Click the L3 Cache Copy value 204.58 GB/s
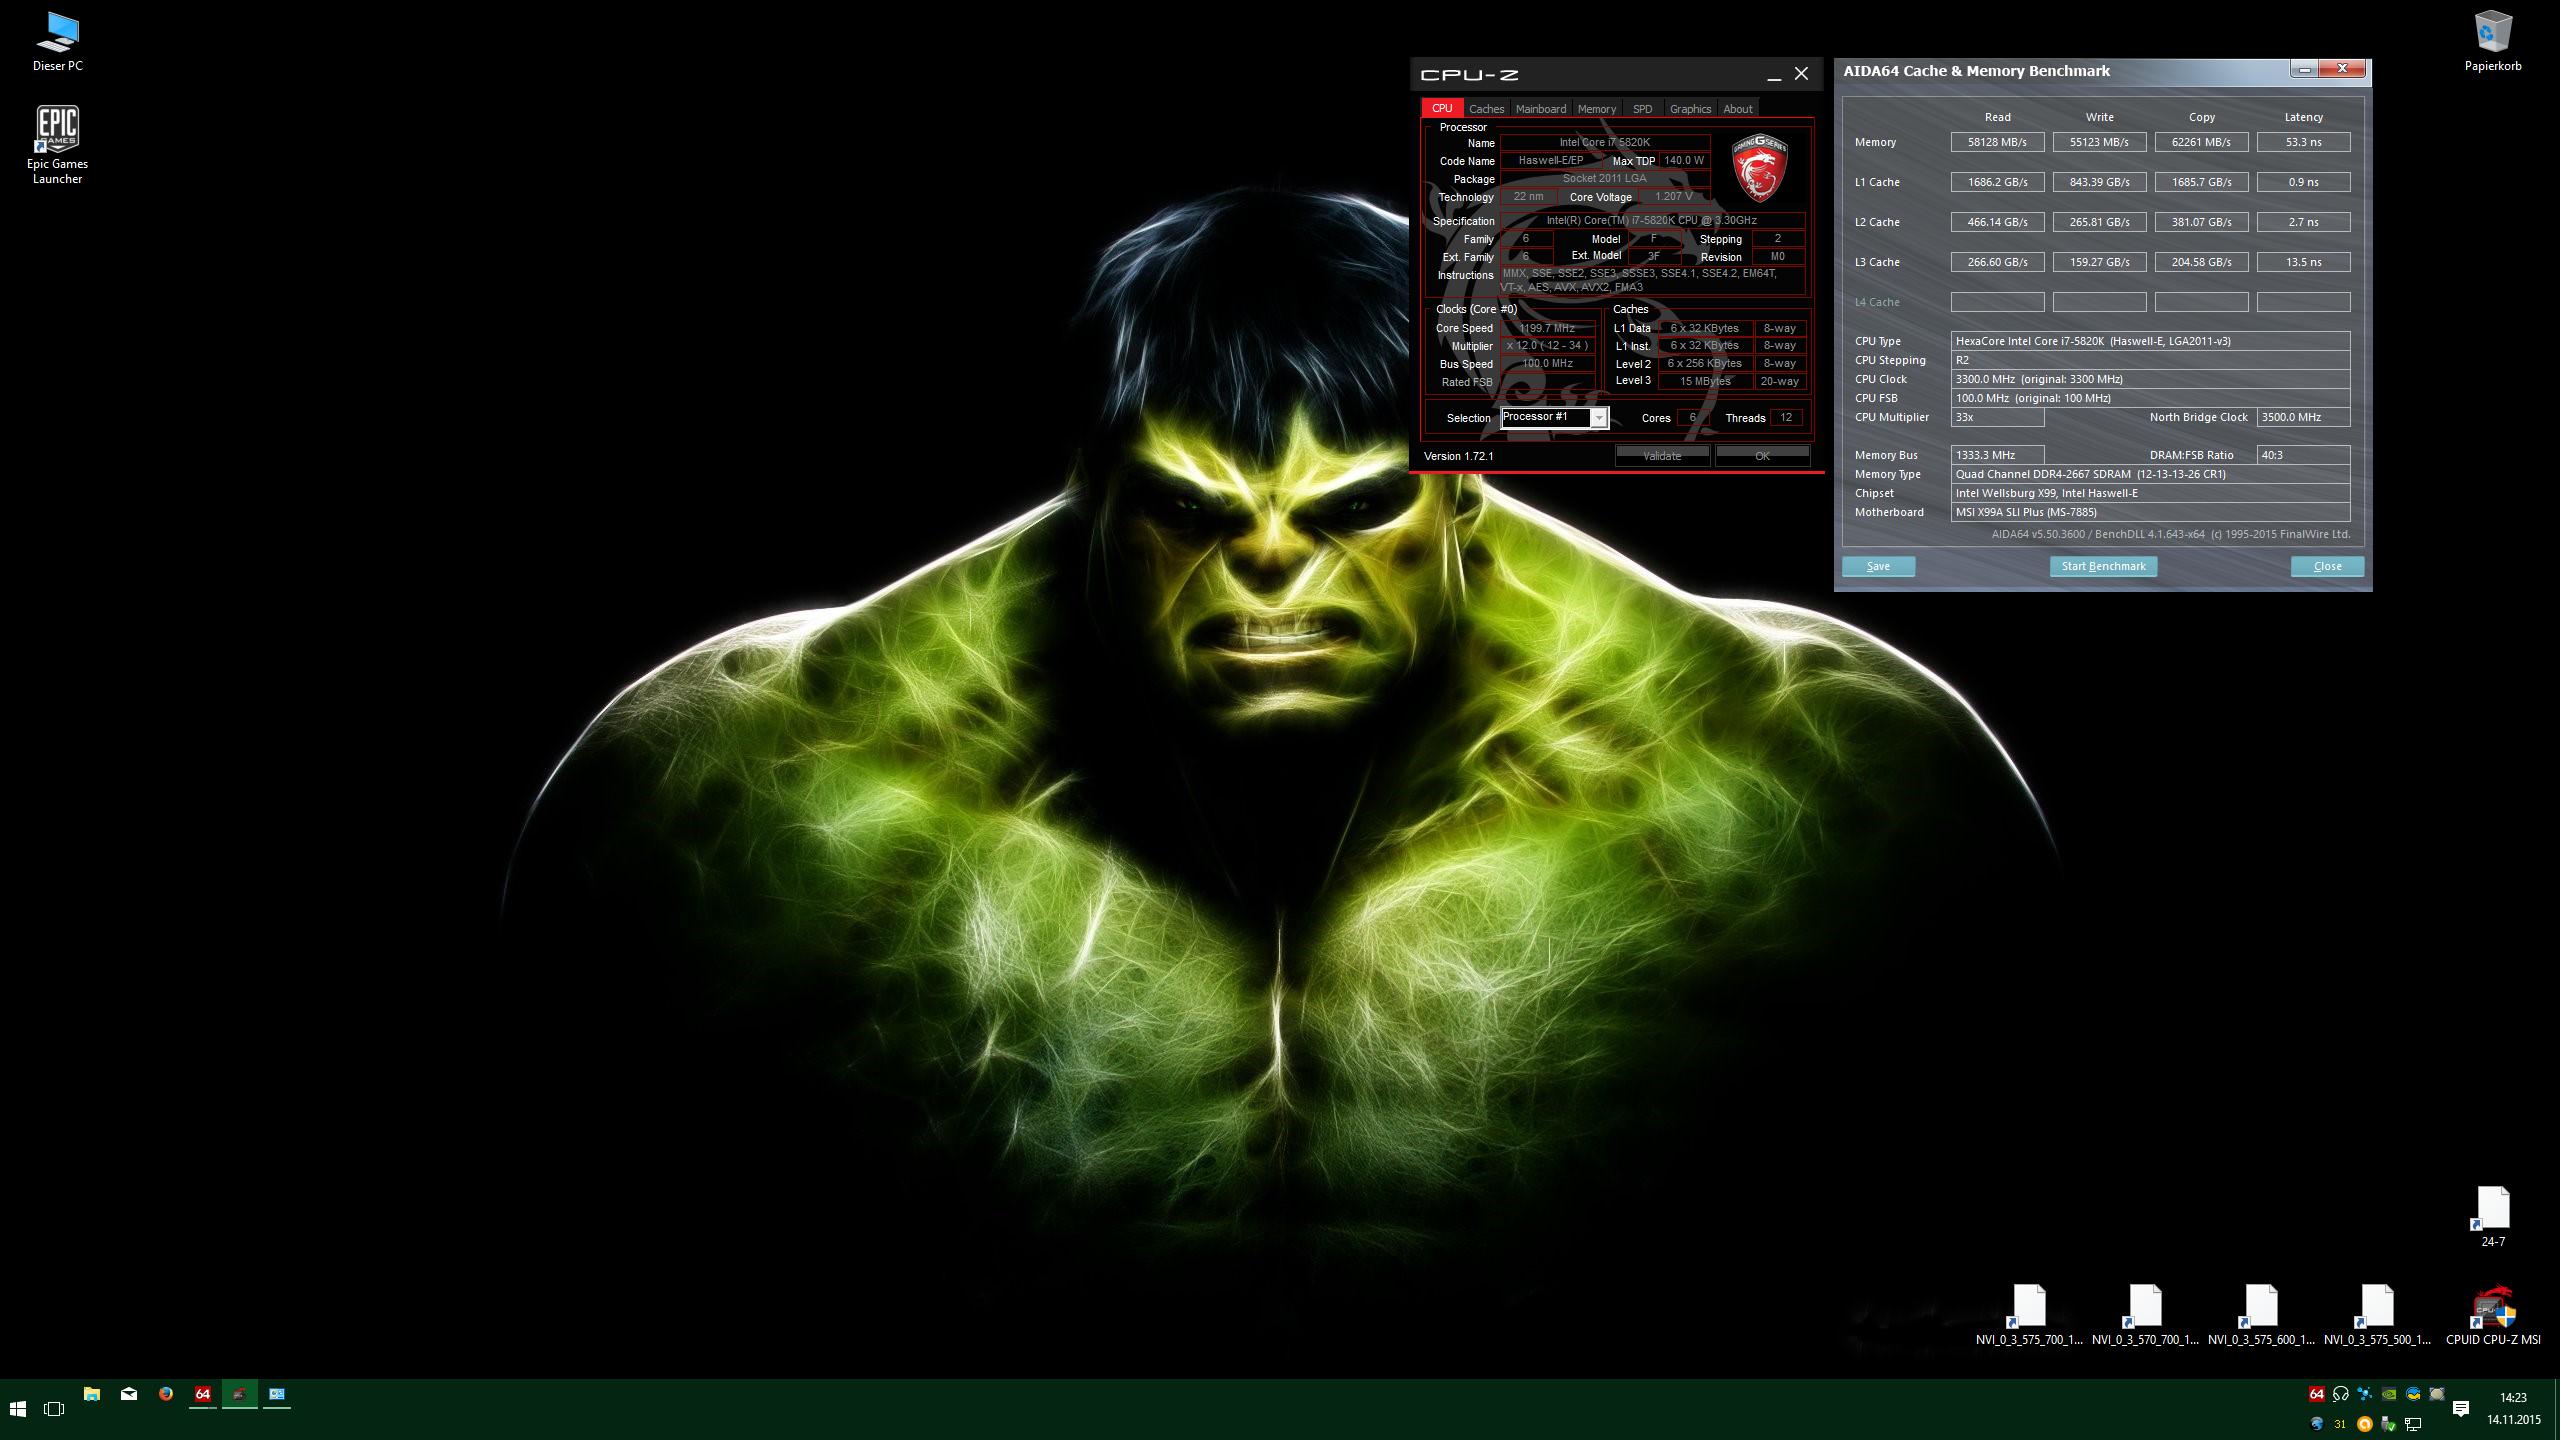This screenshot has height=1440, width=2560. pyautogui.click(x=2201, y=262)
